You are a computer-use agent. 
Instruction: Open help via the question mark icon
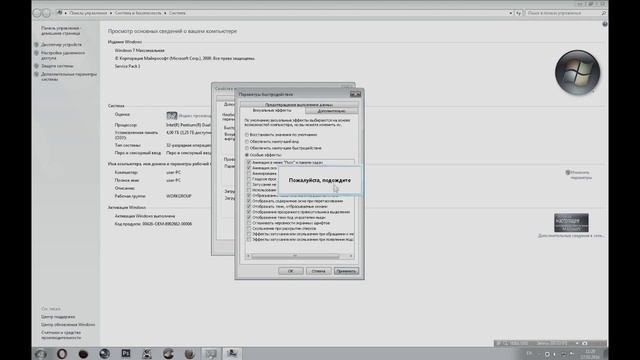tap(605, 24)
